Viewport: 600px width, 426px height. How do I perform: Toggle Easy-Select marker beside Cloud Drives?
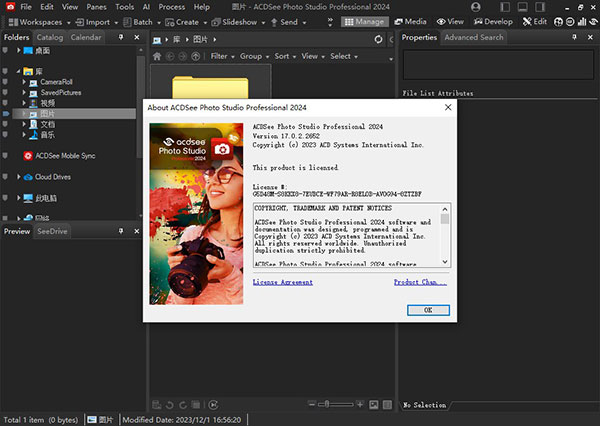pos(6,177)
